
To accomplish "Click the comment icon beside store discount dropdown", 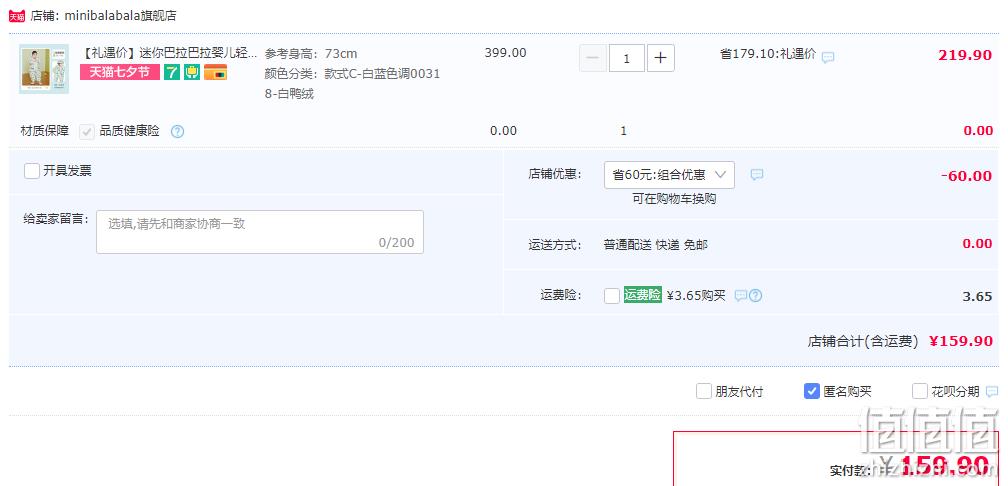I will tap(757, 174).
